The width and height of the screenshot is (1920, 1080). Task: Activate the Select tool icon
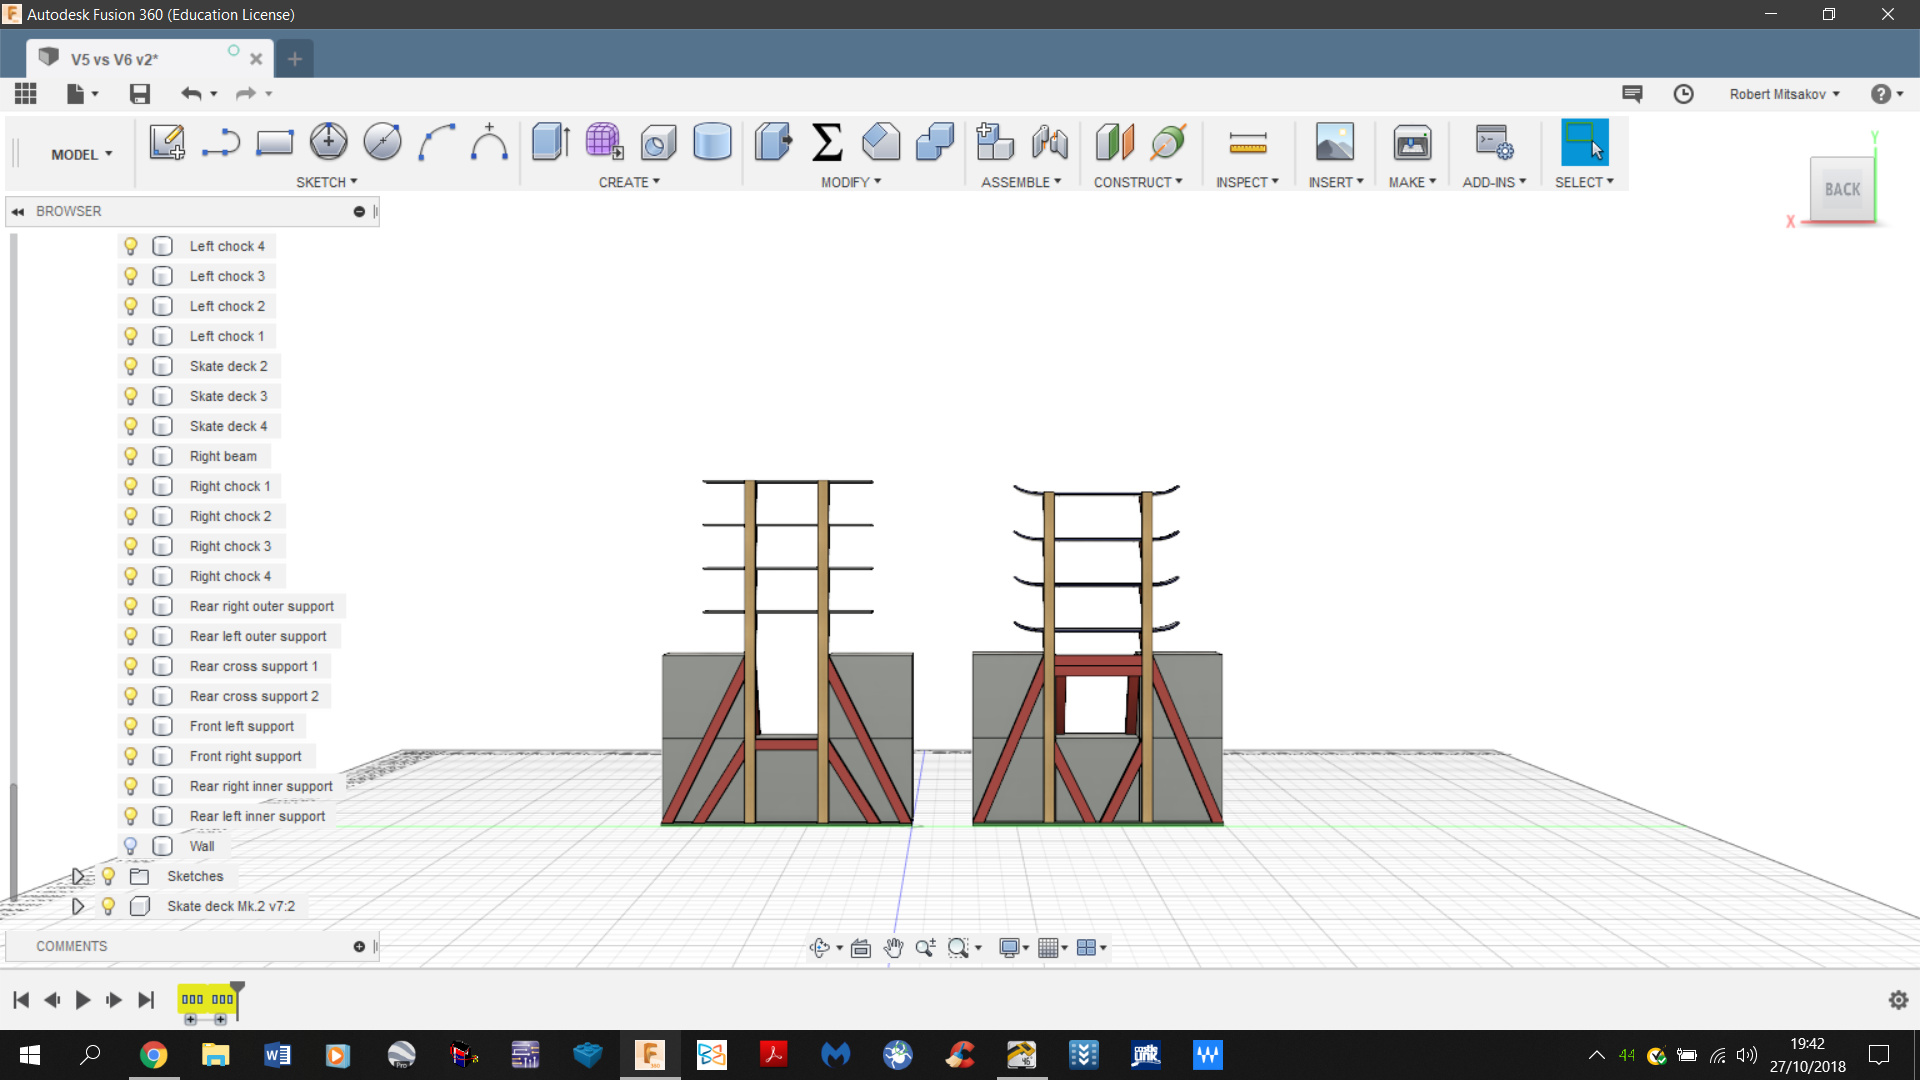(1585, 142)
